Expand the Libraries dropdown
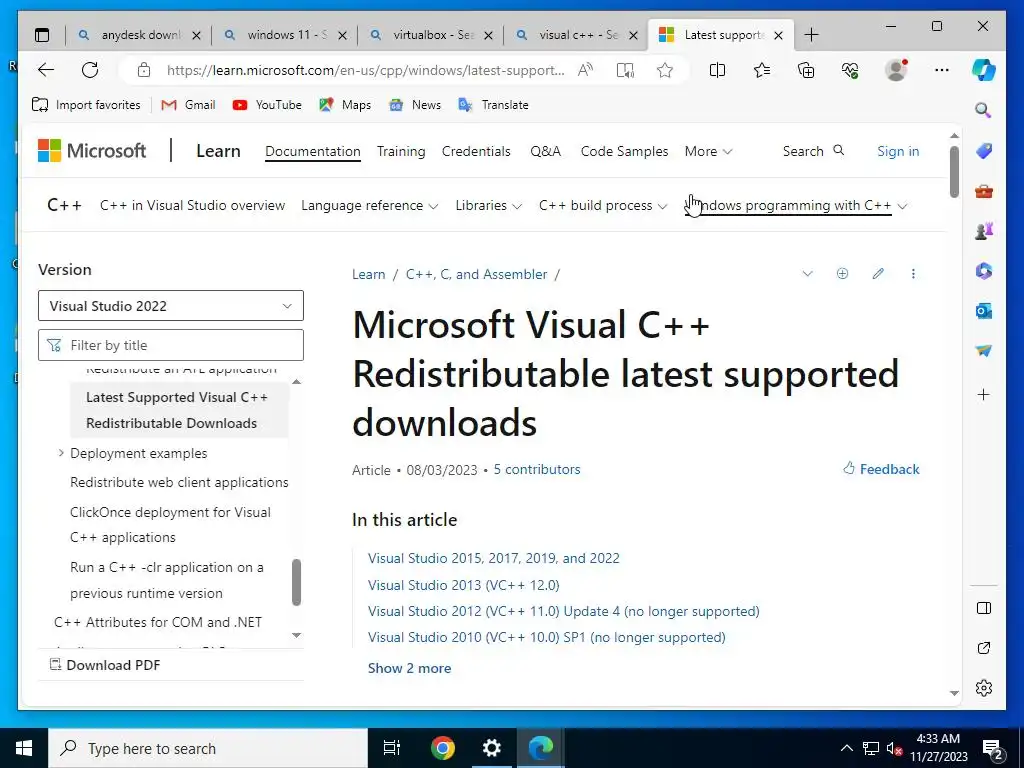Image resolution: width=1024 pixels, height=768 pixels. 488,206
